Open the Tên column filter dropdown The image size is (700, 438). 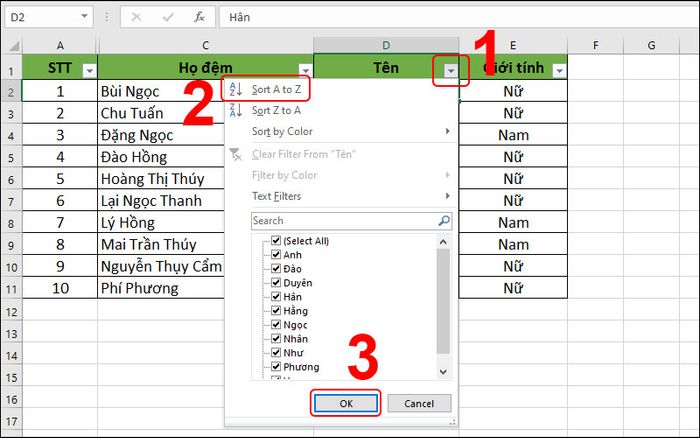tap(451, 71)
